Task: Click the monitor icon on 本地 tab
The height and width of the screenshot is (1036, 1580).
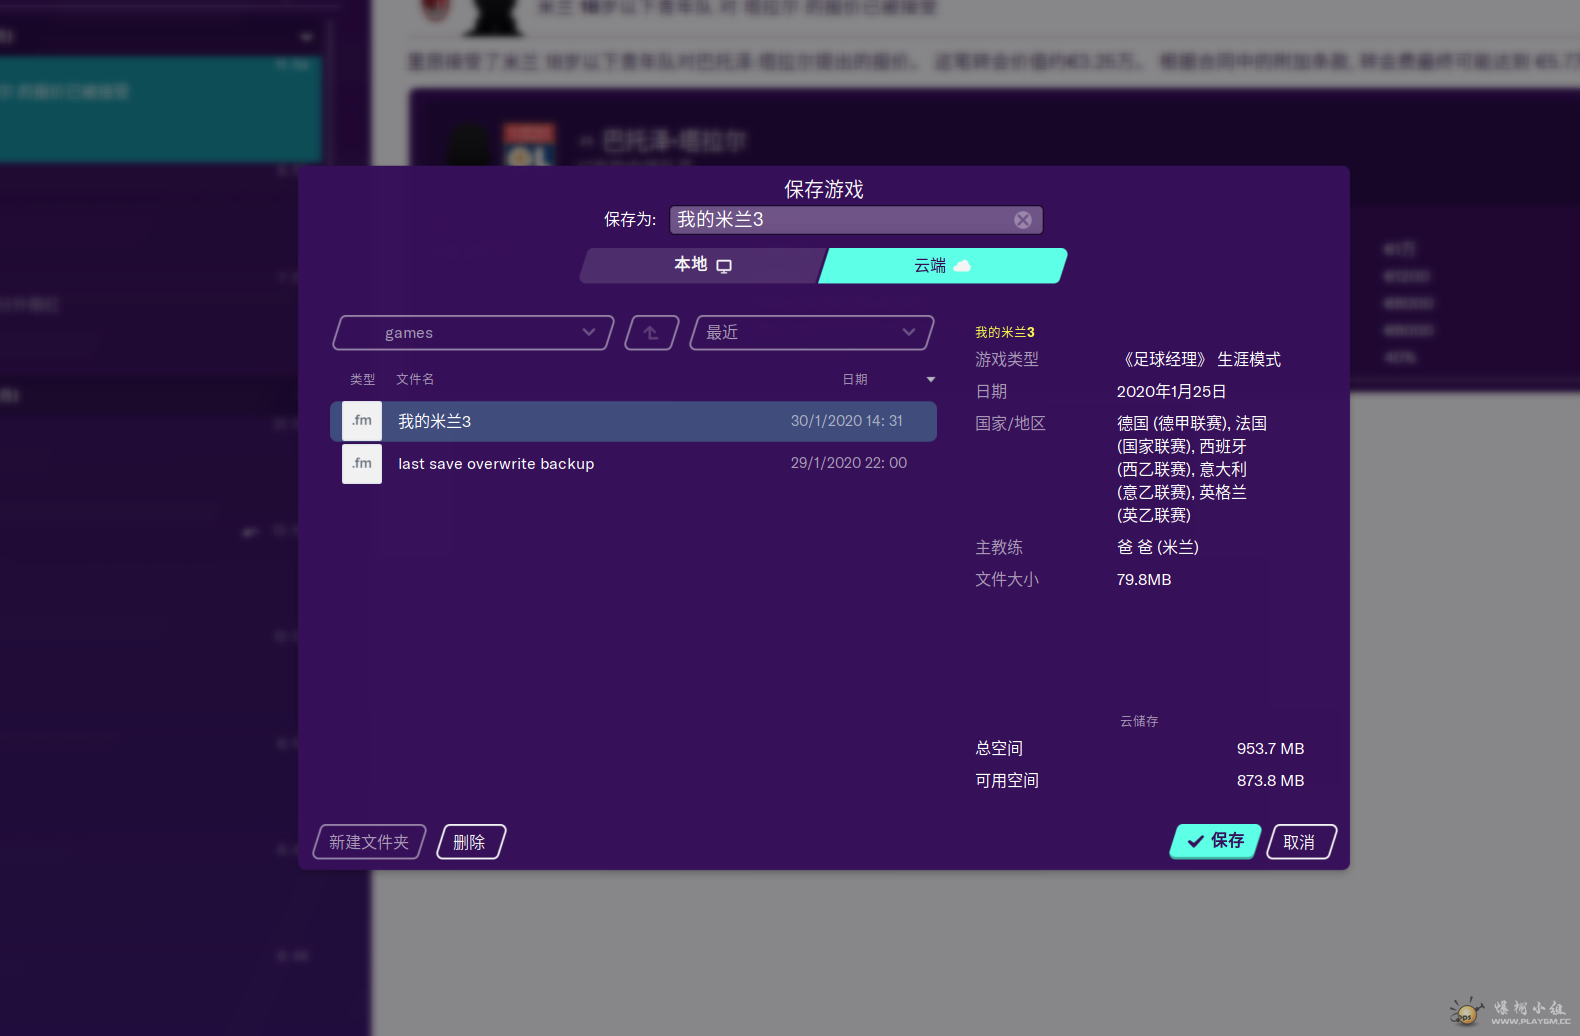Action: pyautogui.click(x=724, y=266)
